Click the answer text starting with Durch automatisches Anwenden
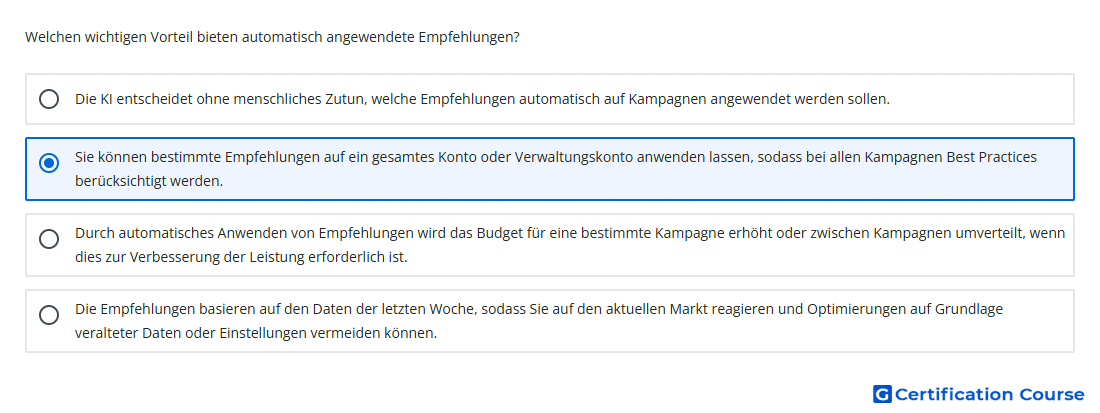 570,245
